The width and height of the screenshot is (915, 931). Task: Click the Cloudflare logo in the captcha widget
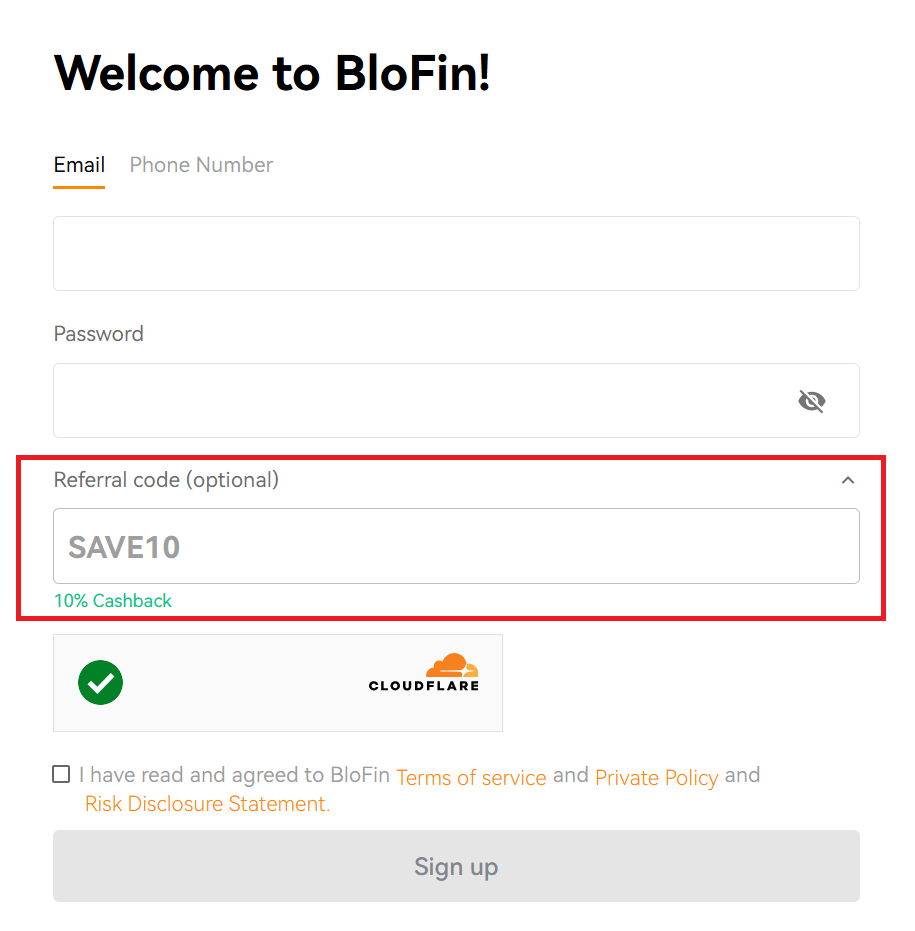click(423, 670)
